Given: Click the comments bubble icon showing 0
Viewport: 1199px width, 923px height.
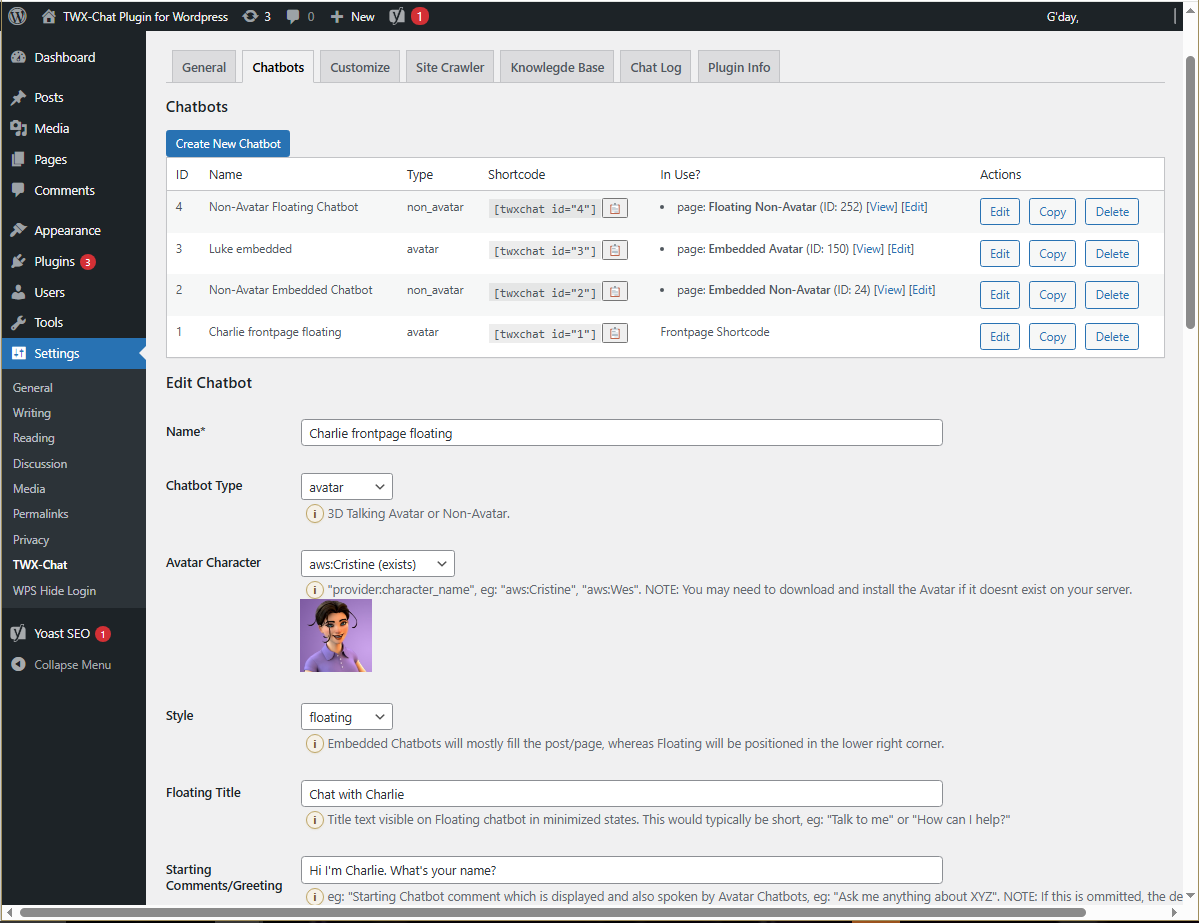Looking at the screenshot, I should pyautogui.click(x=294, y=15).
